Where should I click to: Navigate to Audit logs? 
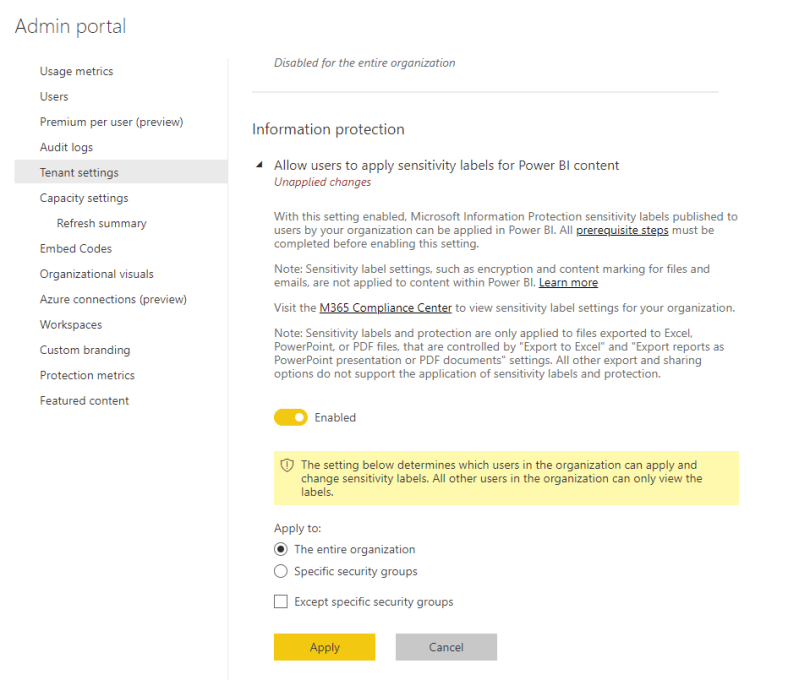point(64,147)
